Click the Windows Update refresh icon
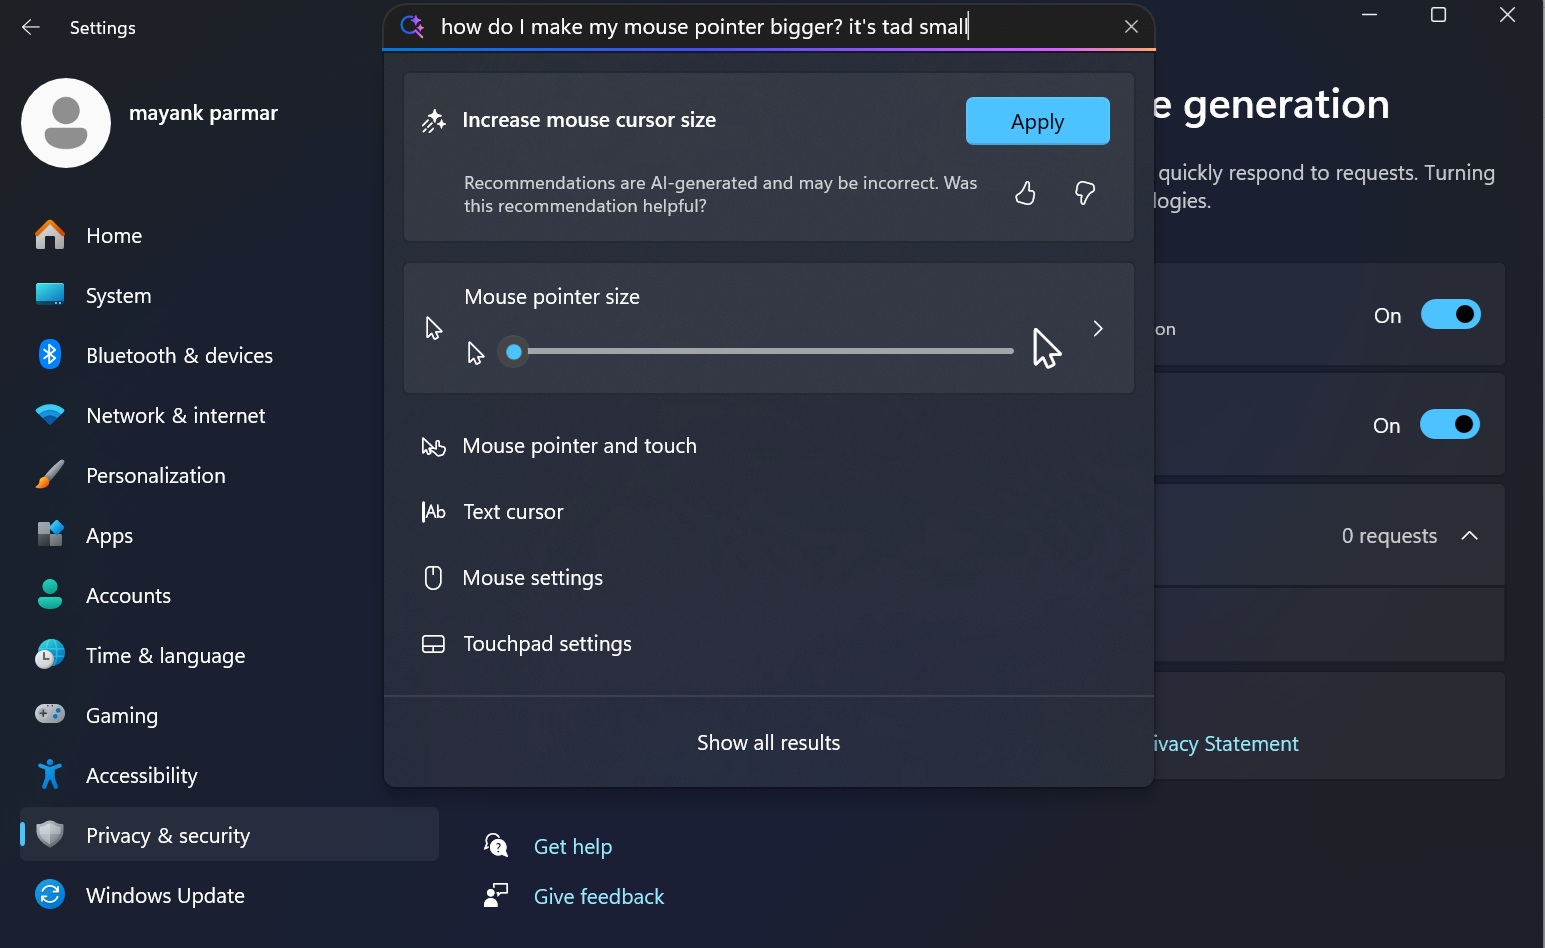This screenshot has height=948, width=1545. click(50, 895)
